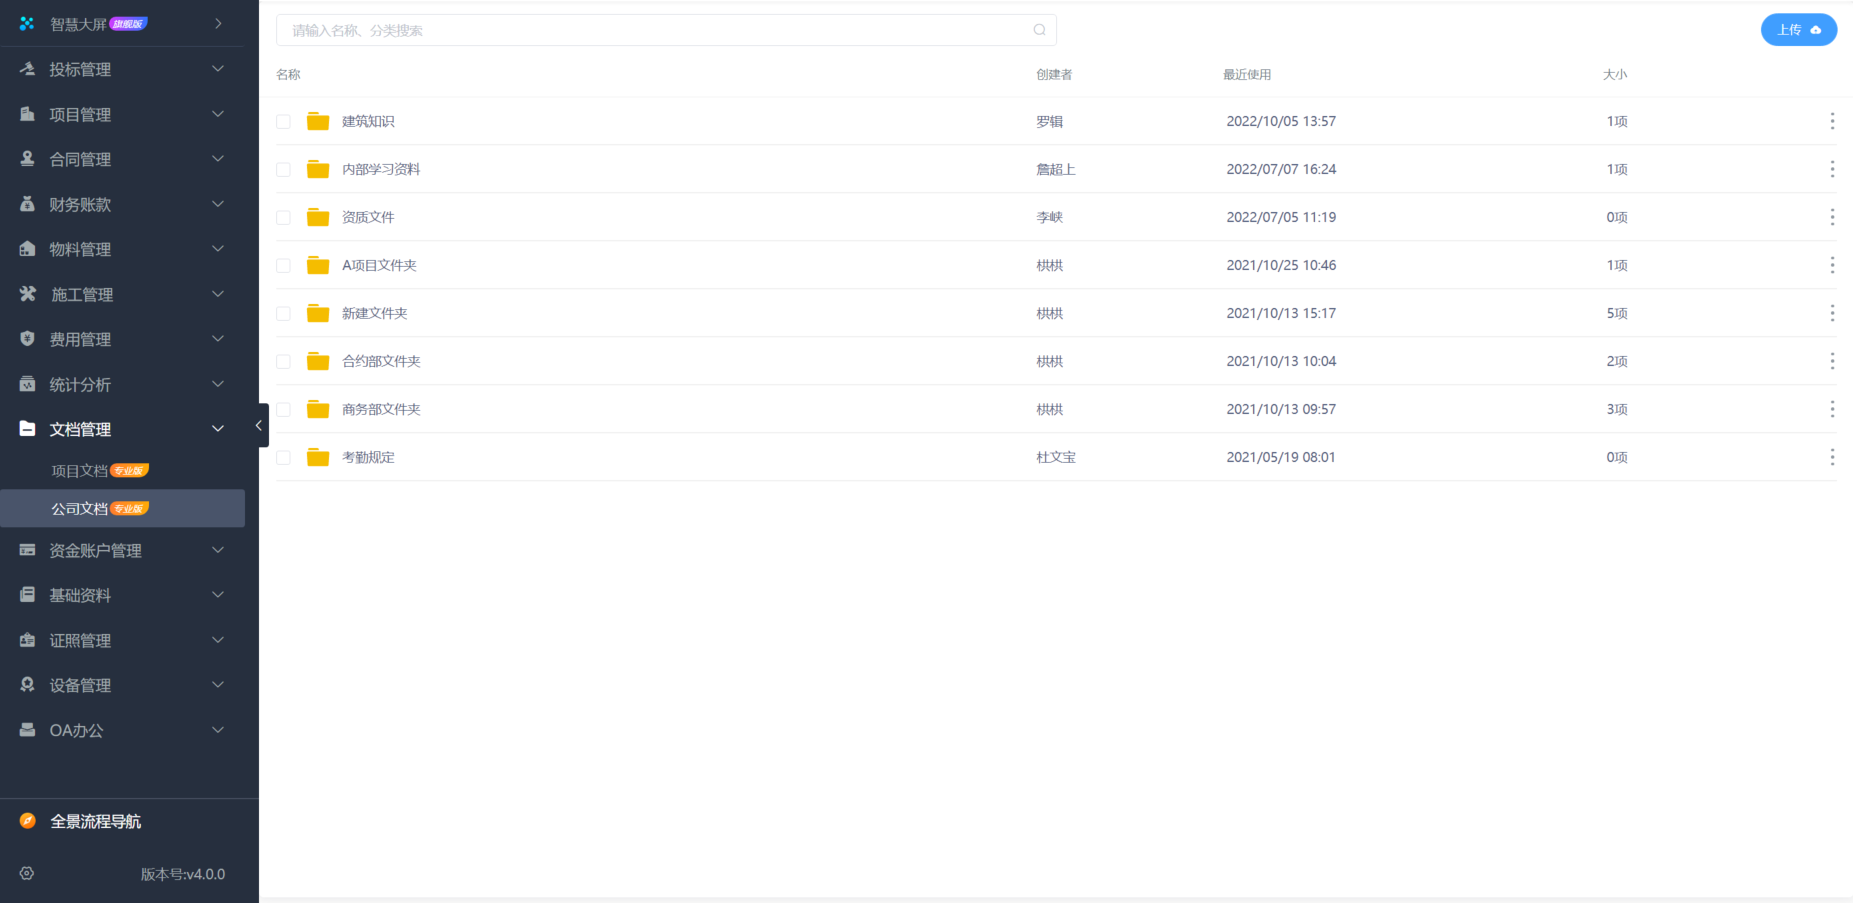Click the 新建文件夹 folder icon
This screenshot has height=903, width=1853.
(318, 313)
